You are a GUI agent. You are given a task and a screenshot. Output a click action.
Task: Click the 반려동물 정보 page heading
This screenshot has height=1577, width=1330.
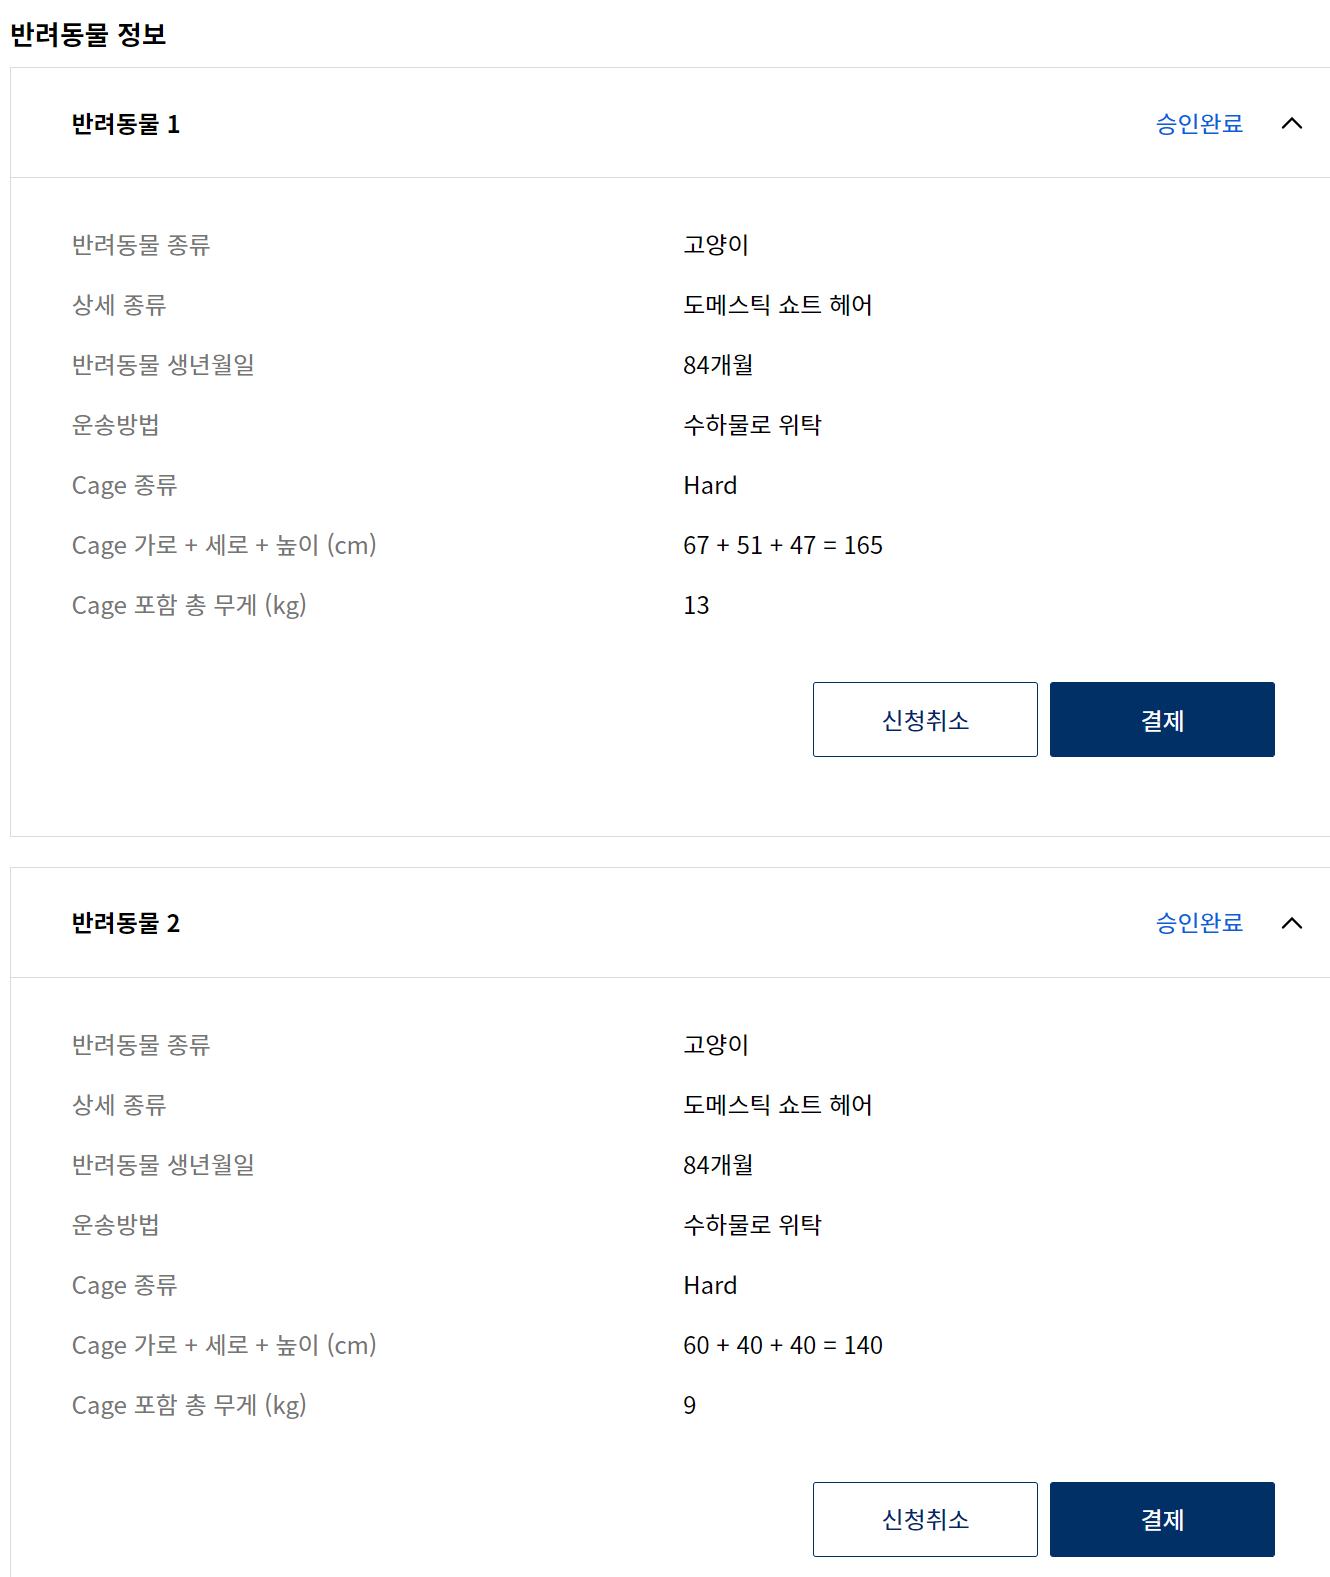(88, 35)
